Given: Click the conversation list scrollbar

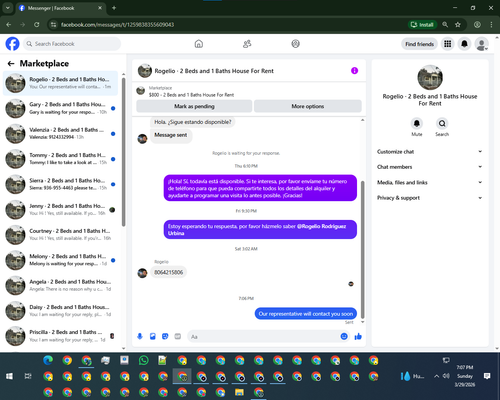Looking at the screenshot, I should pos(123,152).
